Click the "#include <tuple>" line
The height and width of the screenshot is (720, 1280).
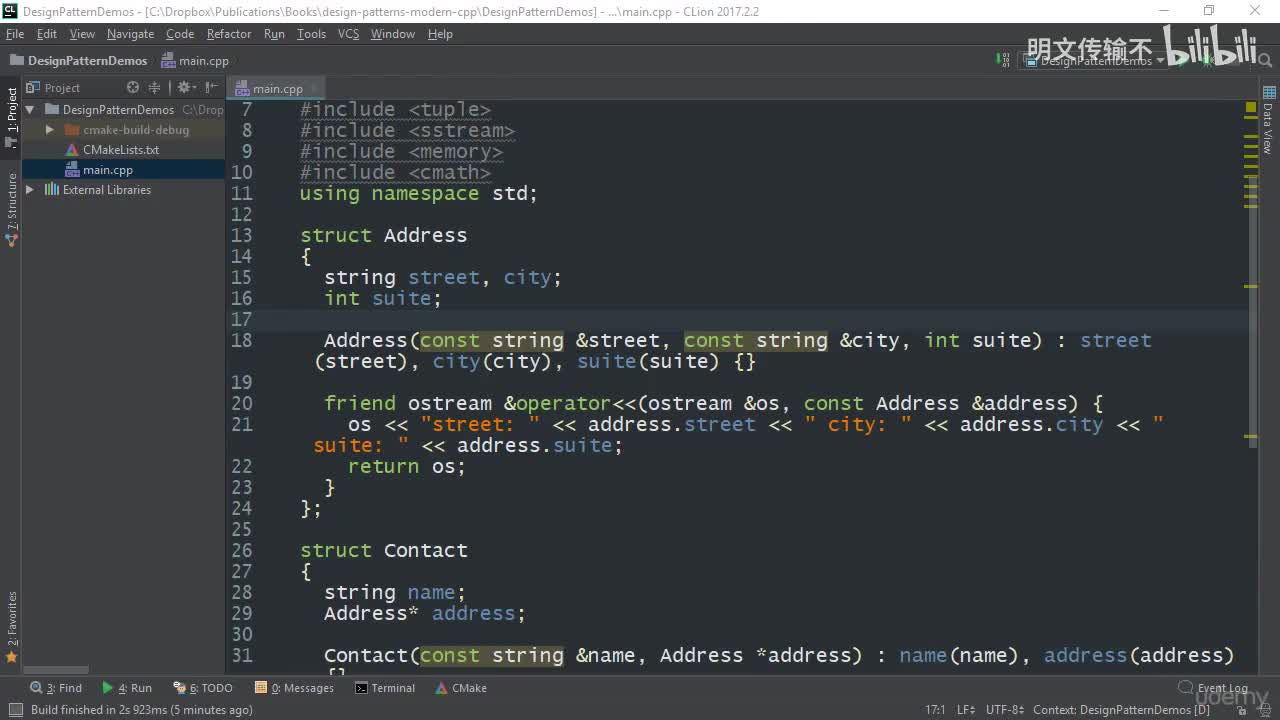click(396, 110)
